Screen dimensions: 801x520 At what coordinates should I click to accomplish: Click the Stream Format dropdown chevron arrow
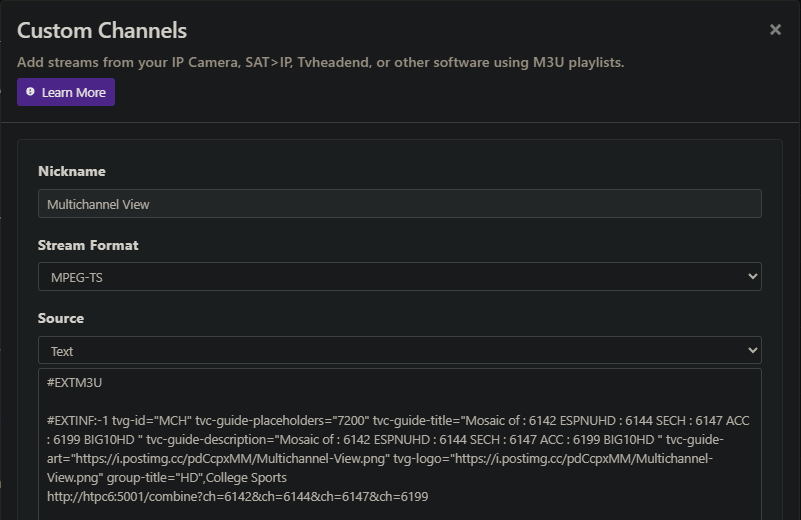pos(752,277)
